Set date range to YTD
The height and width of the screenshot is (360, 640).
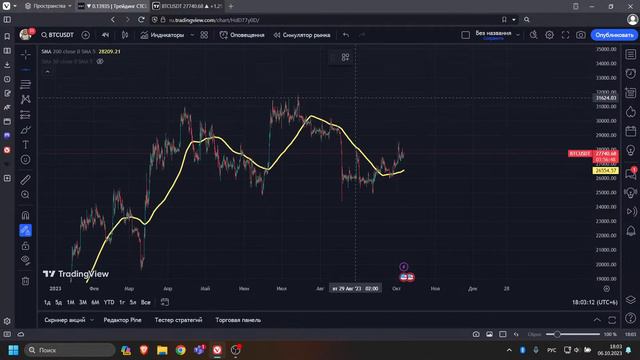(109, 302)
